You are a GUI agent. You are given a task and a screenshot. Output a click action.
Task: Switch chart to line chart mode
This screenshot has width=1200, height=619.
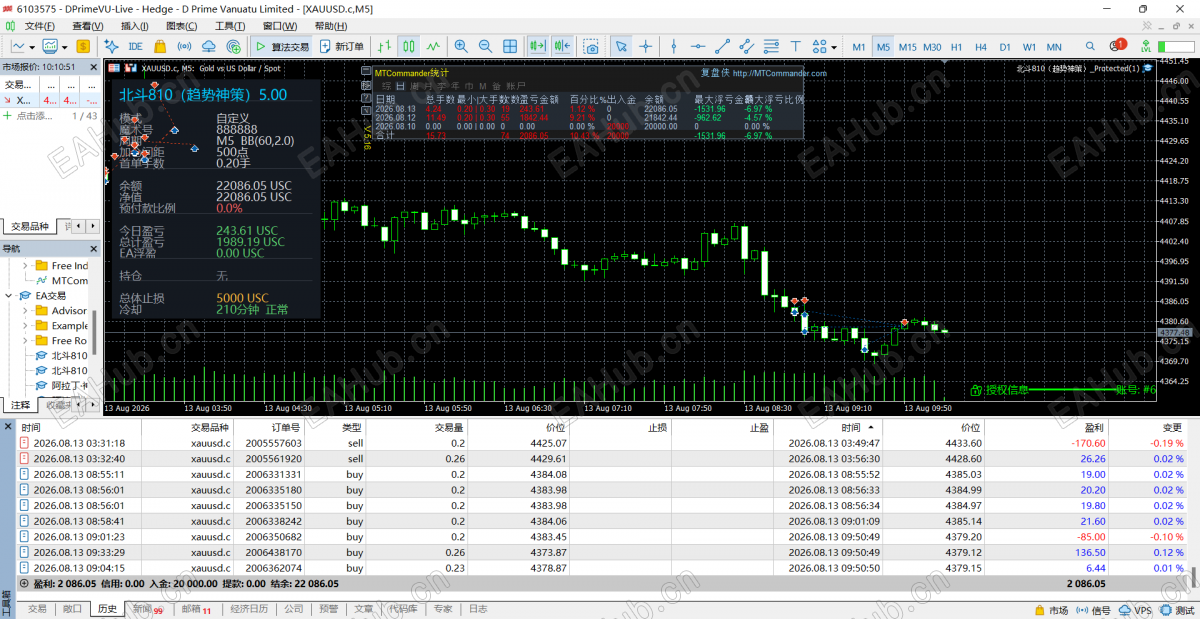coord(433,46)
